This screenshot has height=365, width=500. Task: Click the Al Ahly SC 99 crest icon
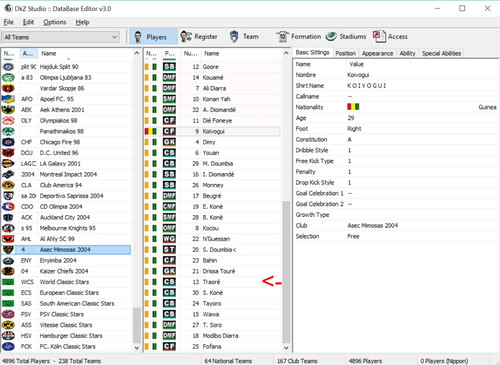point(8,239)
